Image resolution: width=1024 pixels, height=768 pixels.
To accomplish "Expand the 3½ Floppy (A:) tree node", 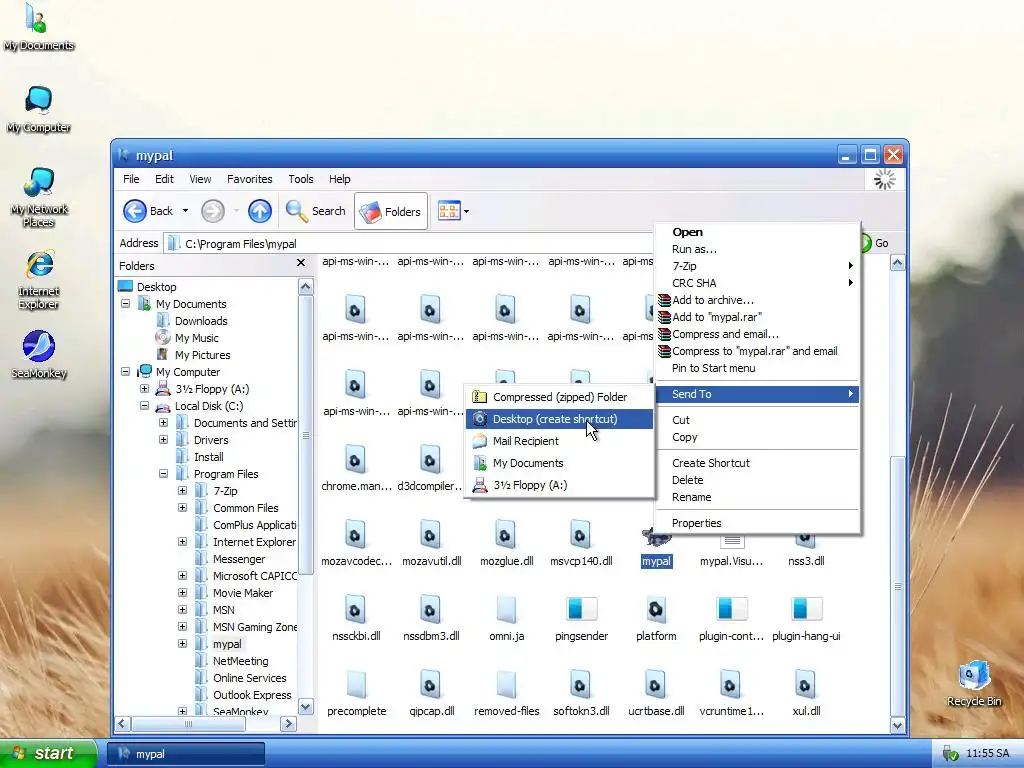I will pyautogui.click(x=144, y=389).
